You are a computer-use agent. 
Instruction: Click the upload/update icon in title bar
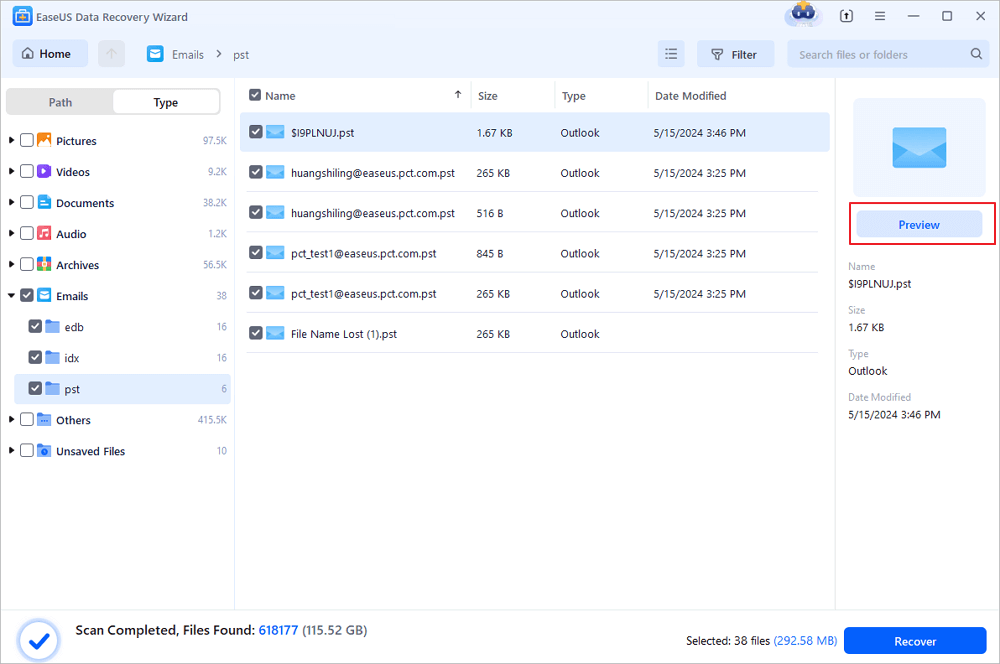click(x=846, y=17)
